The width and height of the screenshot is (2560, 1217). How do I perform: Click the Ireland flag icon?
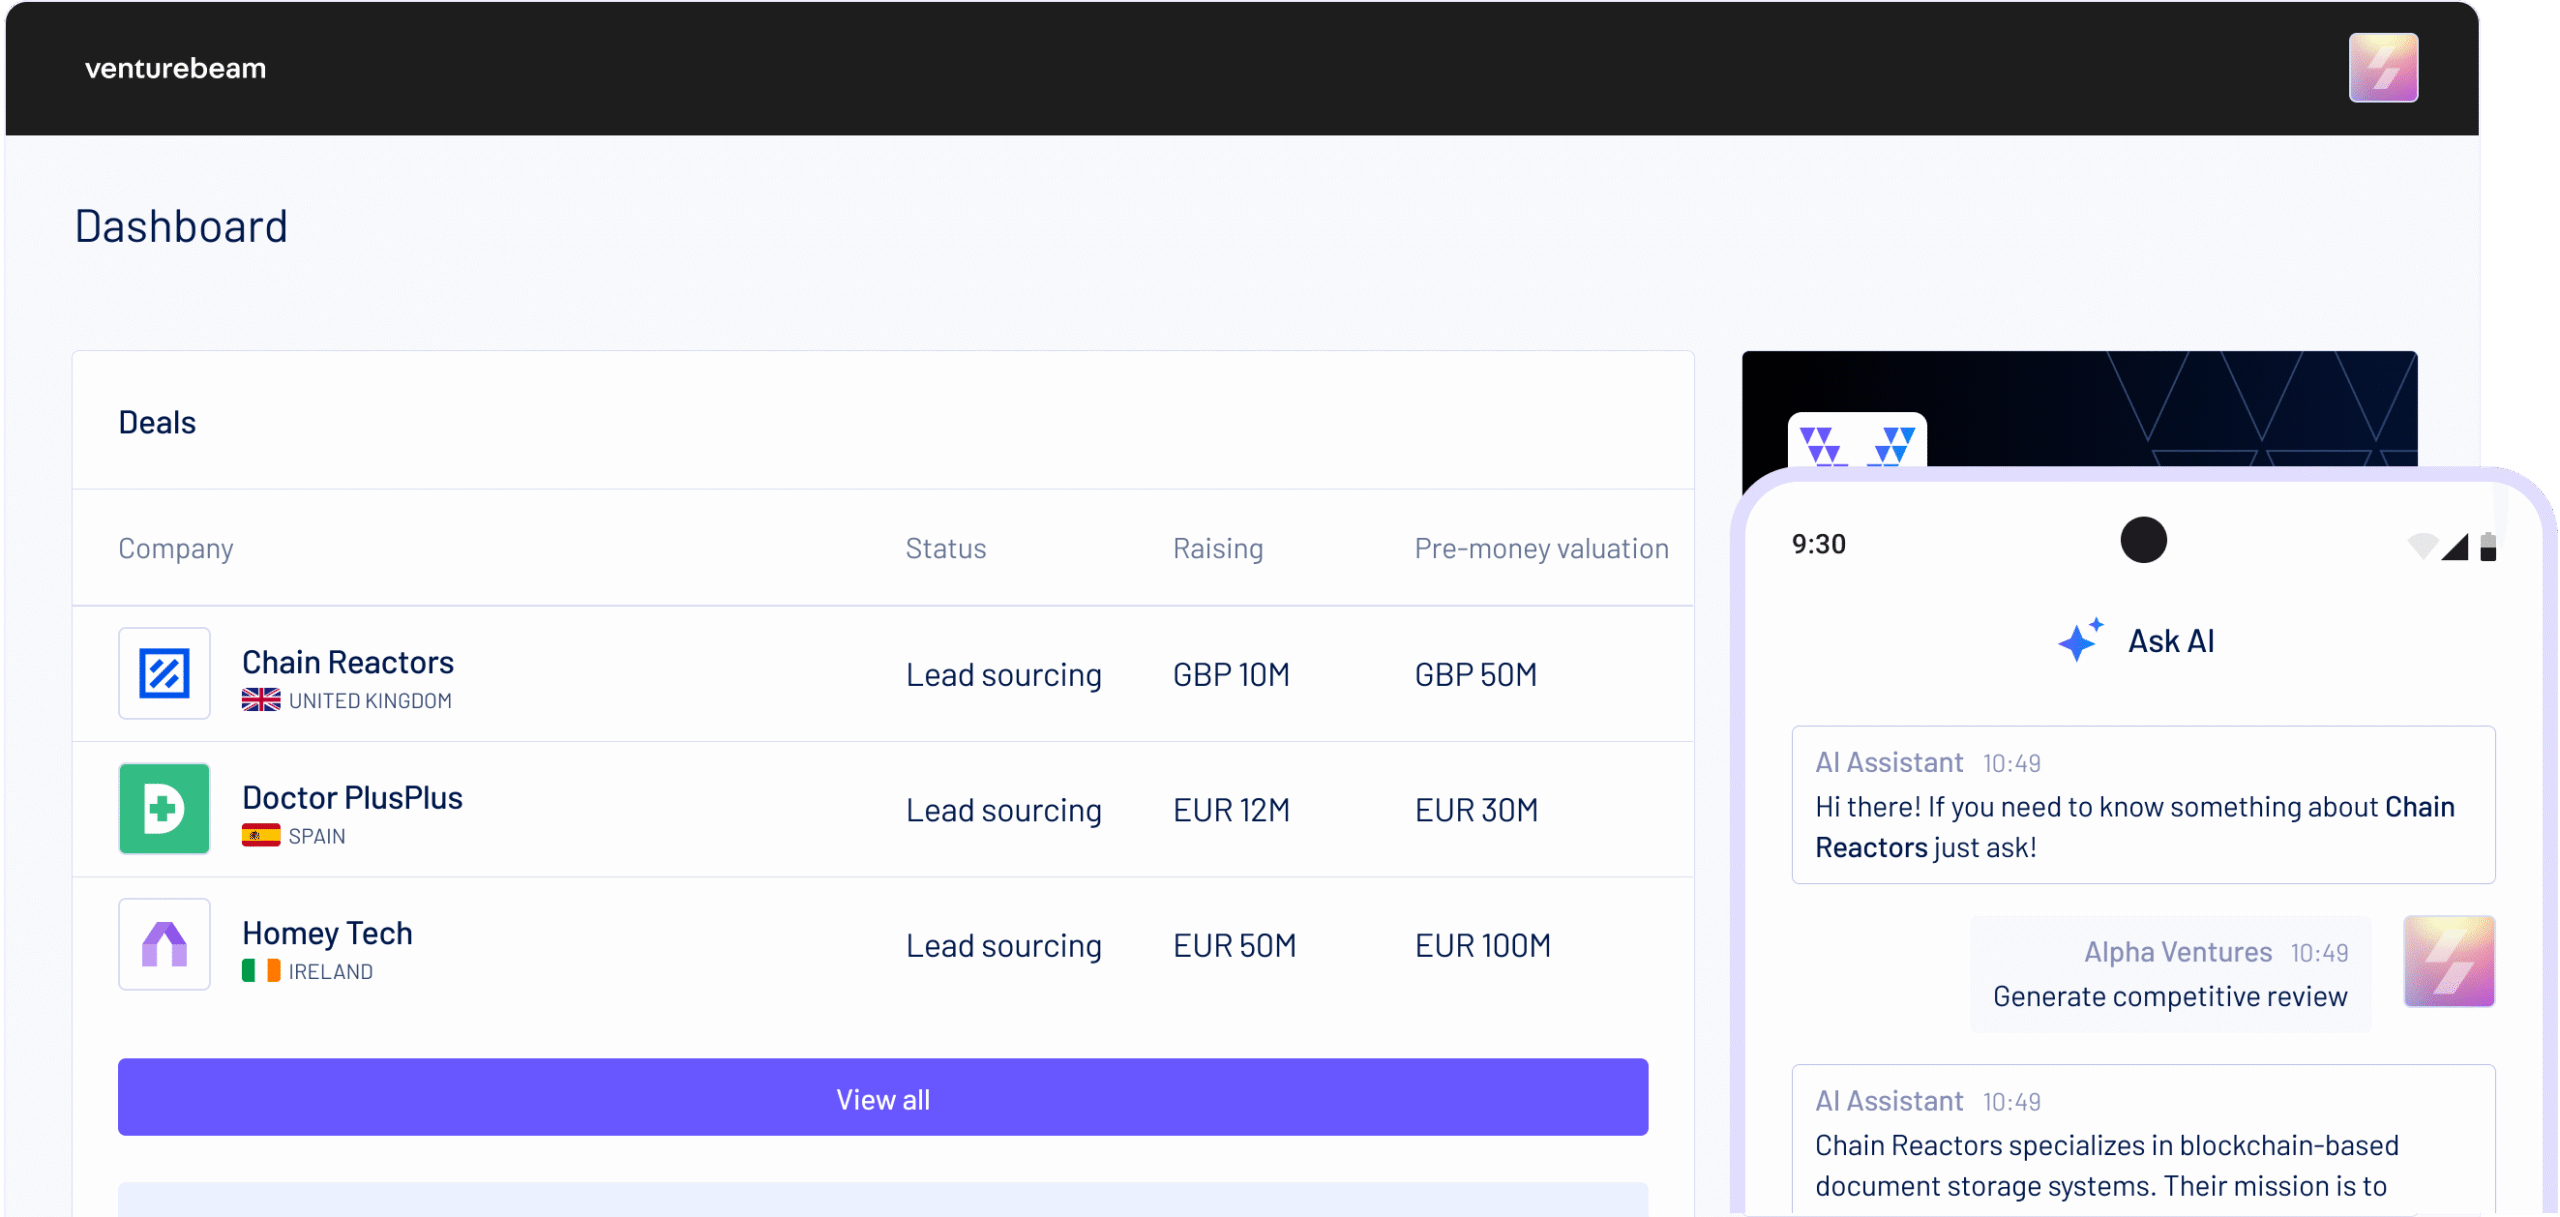(x=261, y=971)
